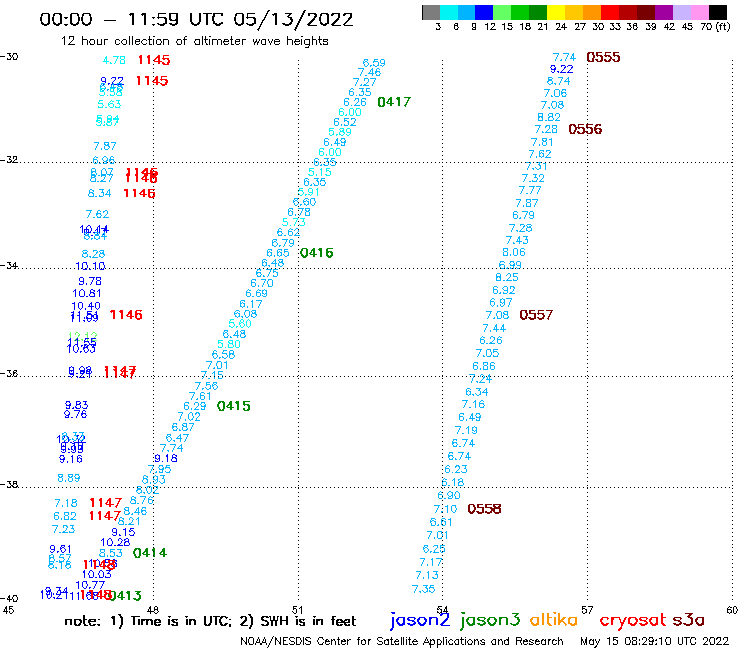Image resolution: width=740 pixels, height=650 pixels.
Task: Select the wave height value '7.16'
Action: [x=473, y=404]
